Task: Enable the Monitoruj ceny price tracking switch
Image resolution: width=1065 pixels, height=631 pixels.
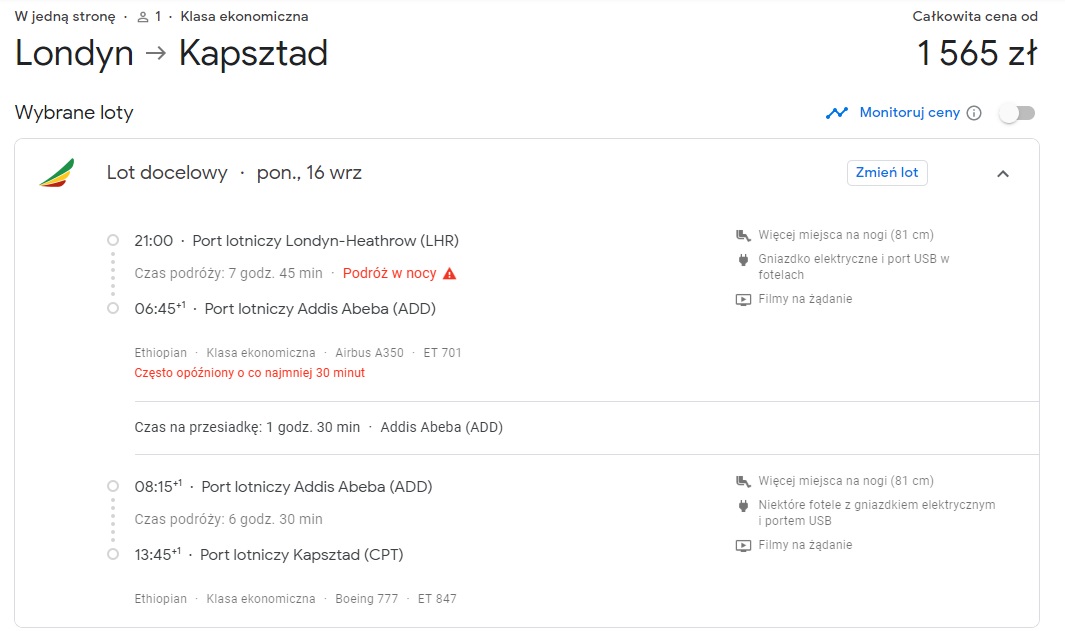Action: pos(1017,113)
